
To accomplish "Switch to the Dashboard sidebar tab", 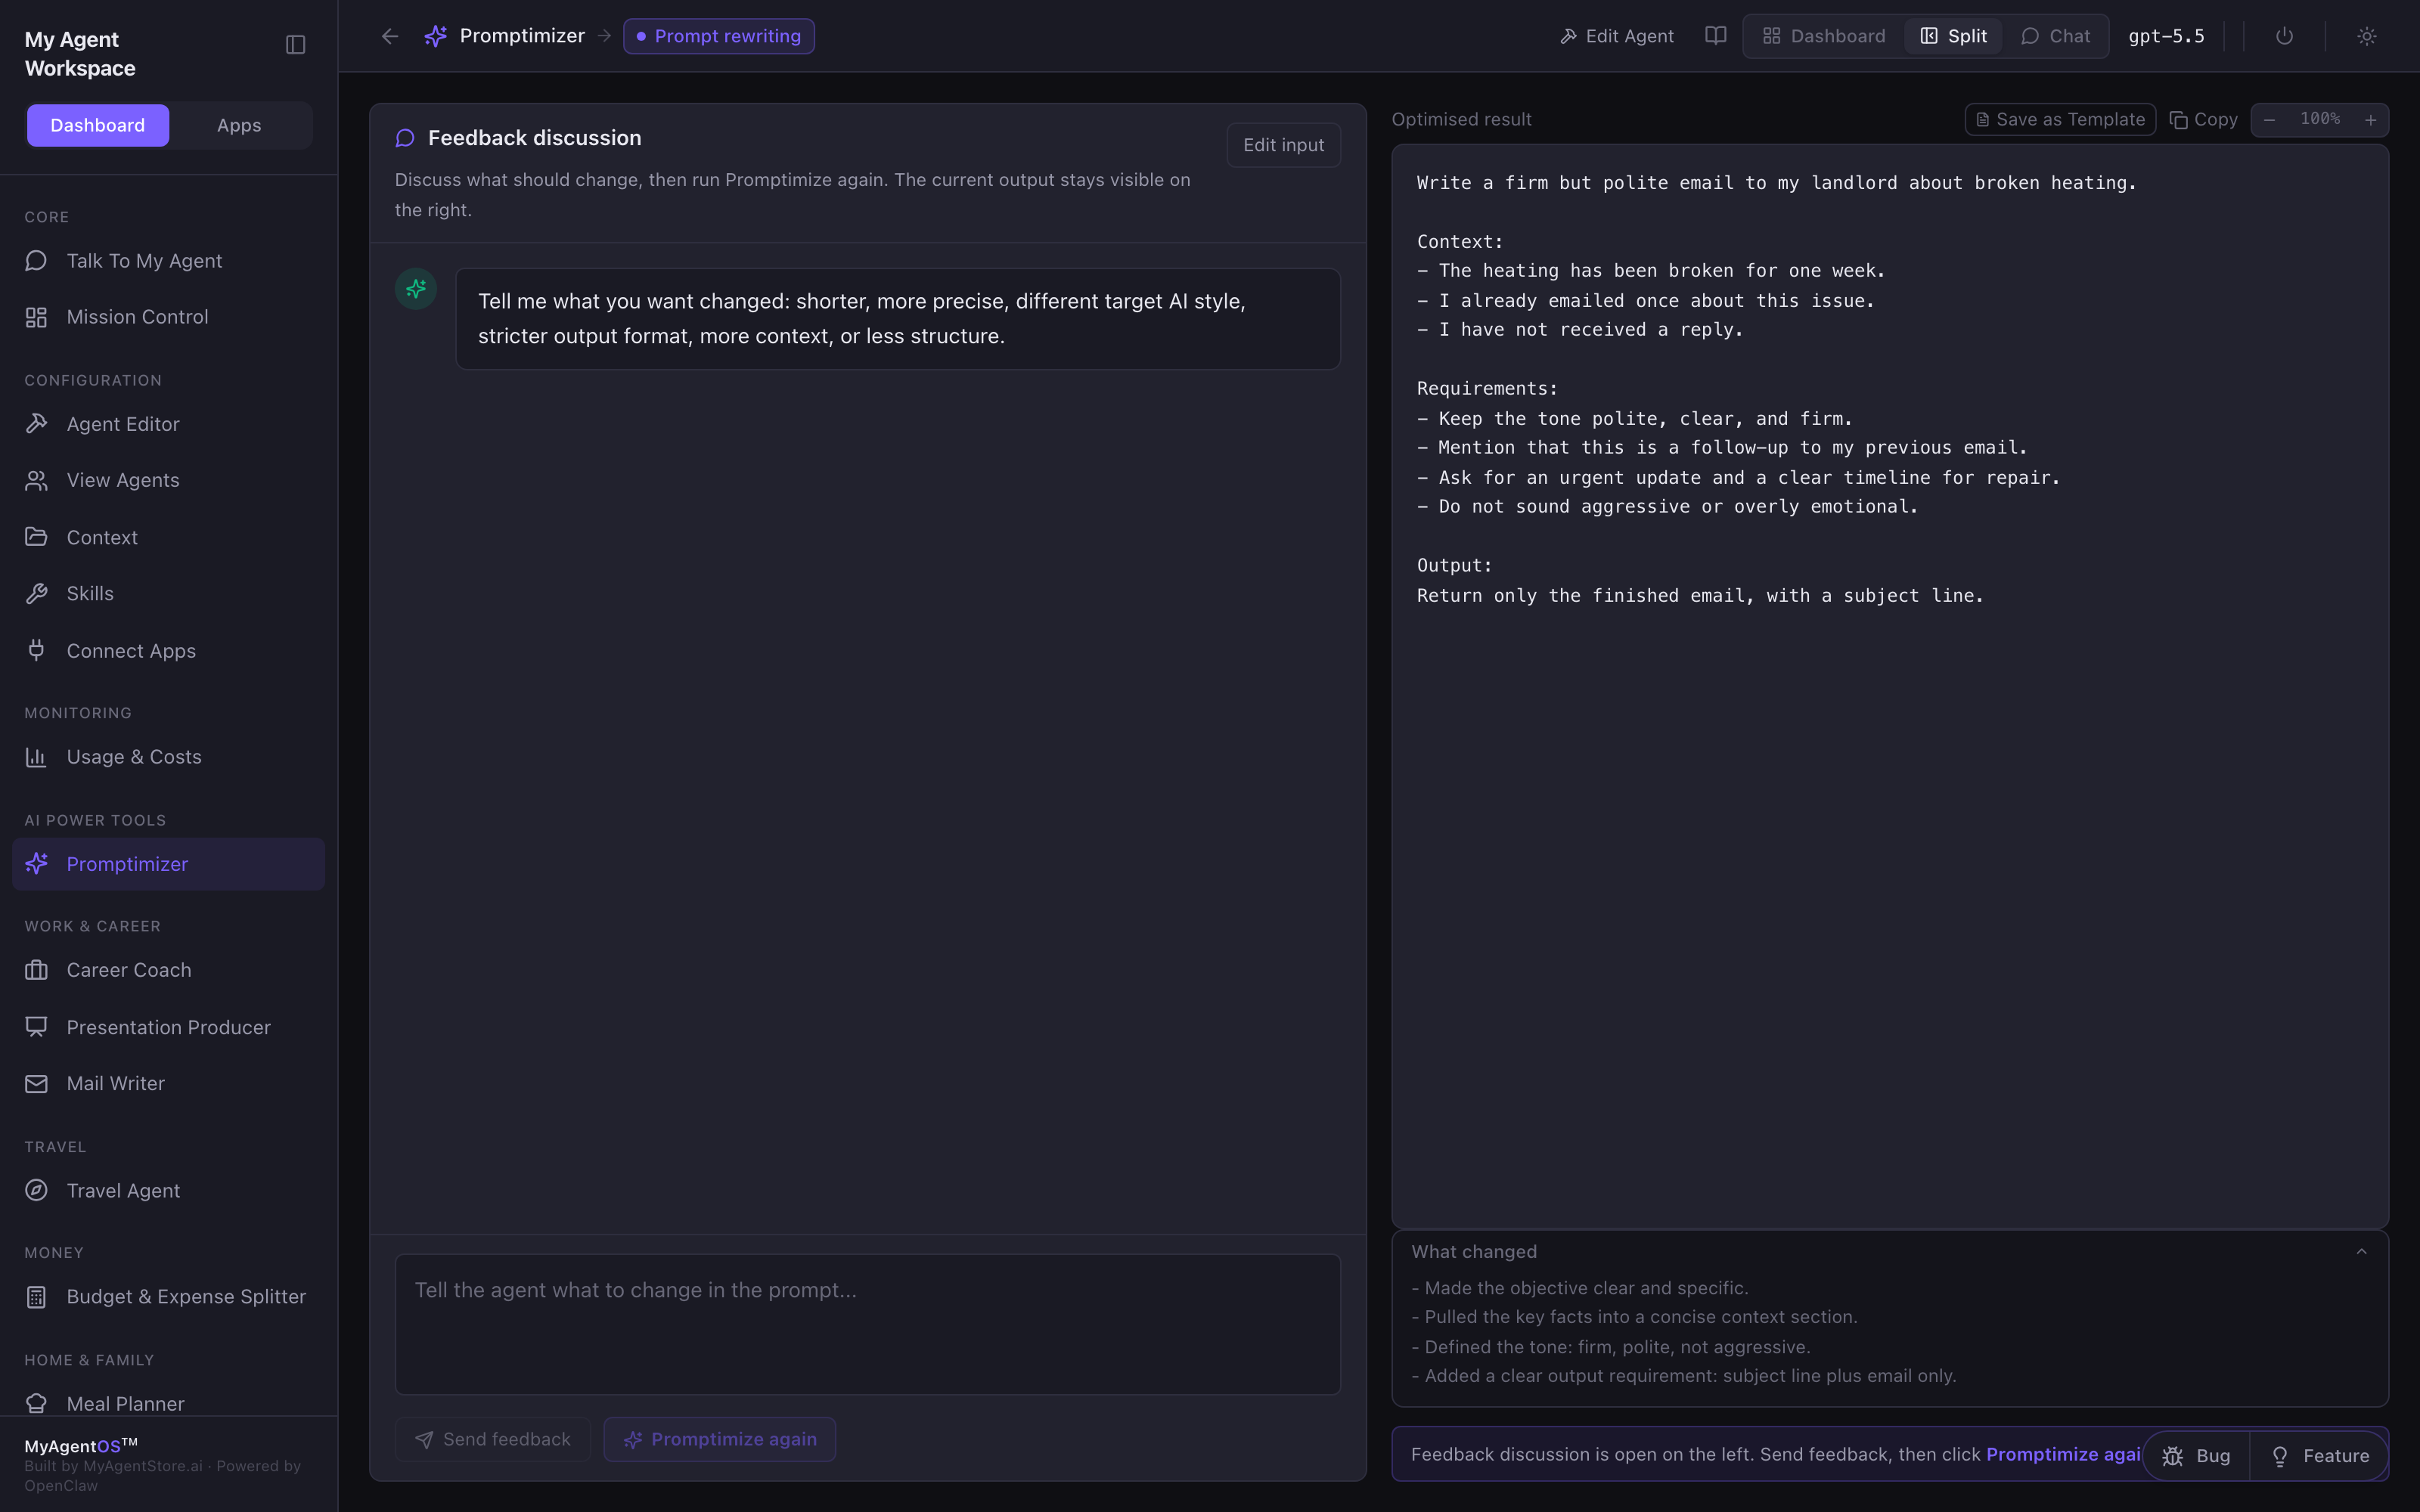I will point(98,125).
